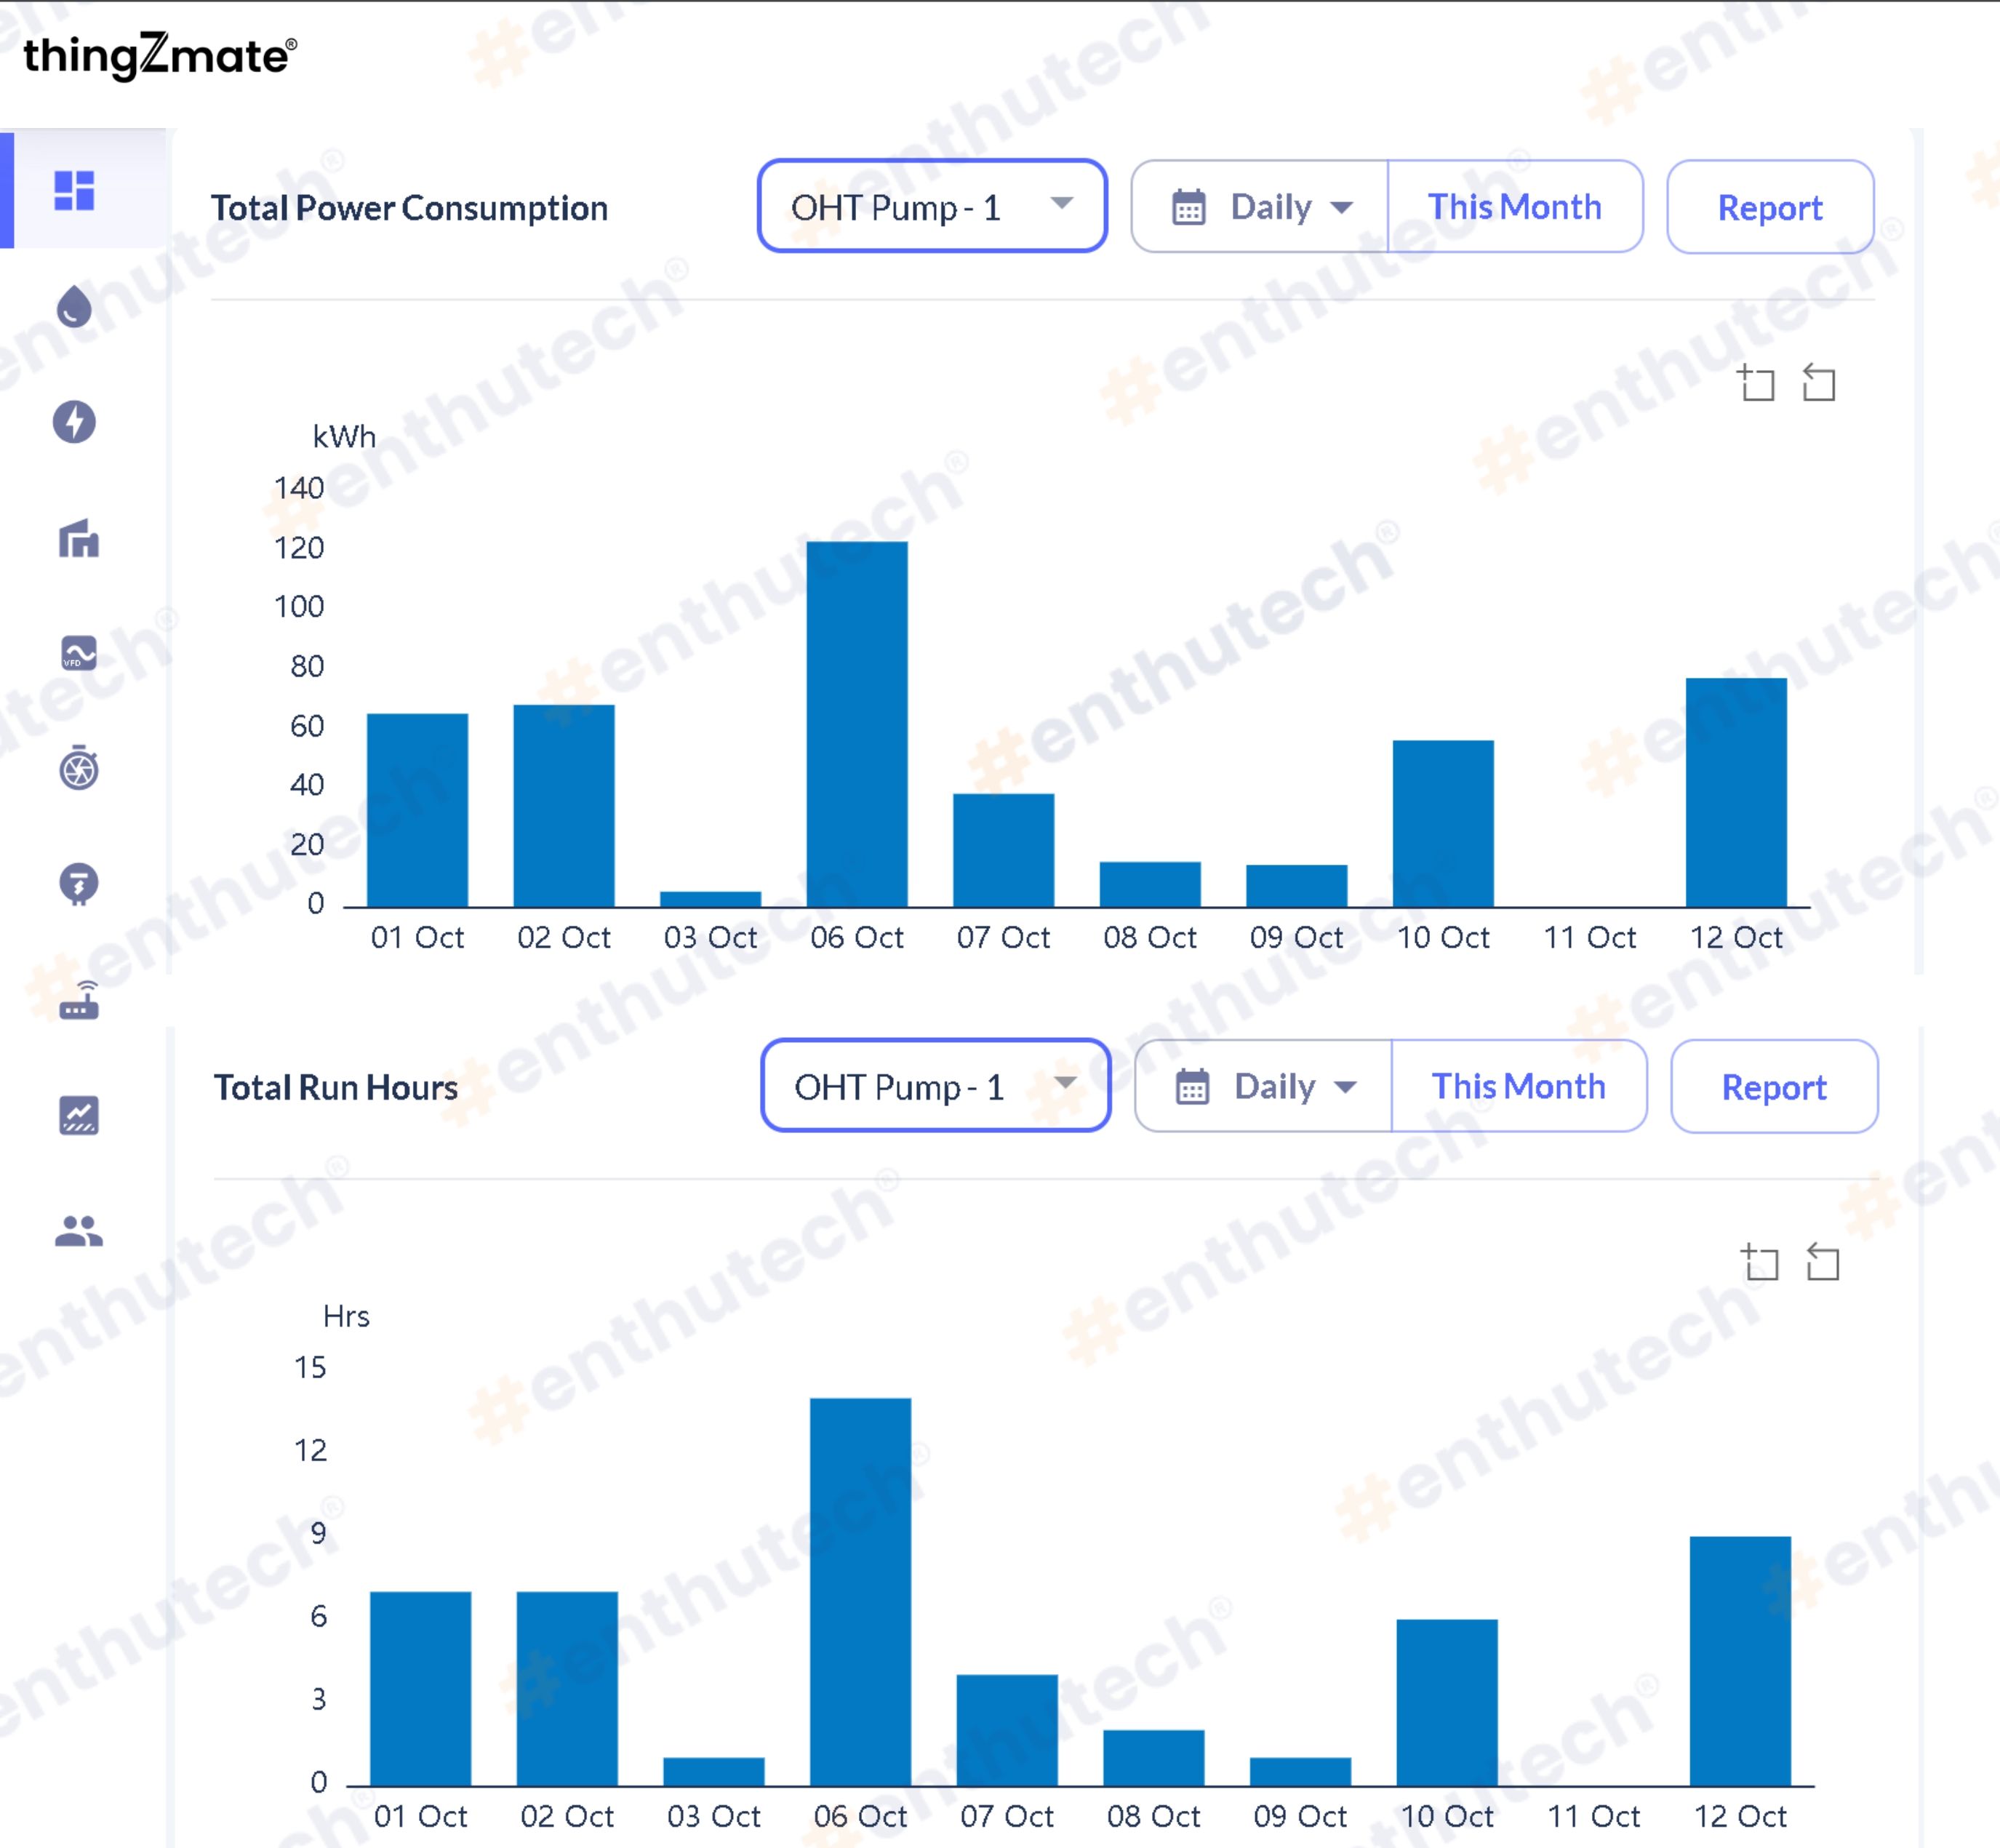2000x1848 pixels.
Task: Click zoom reset icon on power chart
Action: [x=1818, y=383]
